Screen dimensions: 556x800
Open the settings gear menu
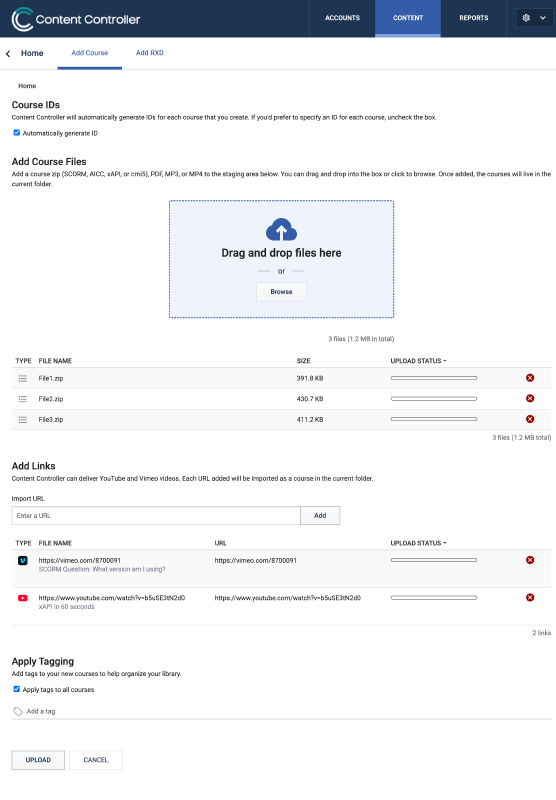(526, 18)
